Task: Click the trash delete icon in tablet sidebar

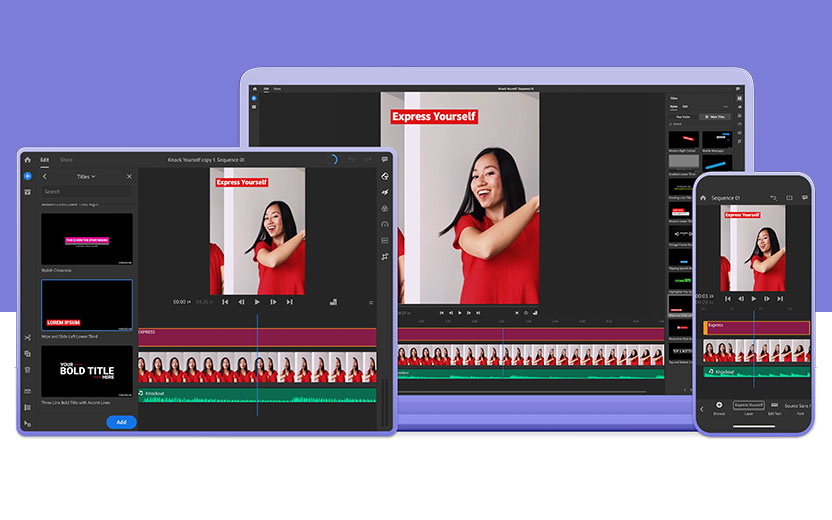Action: tap(27, 369)
